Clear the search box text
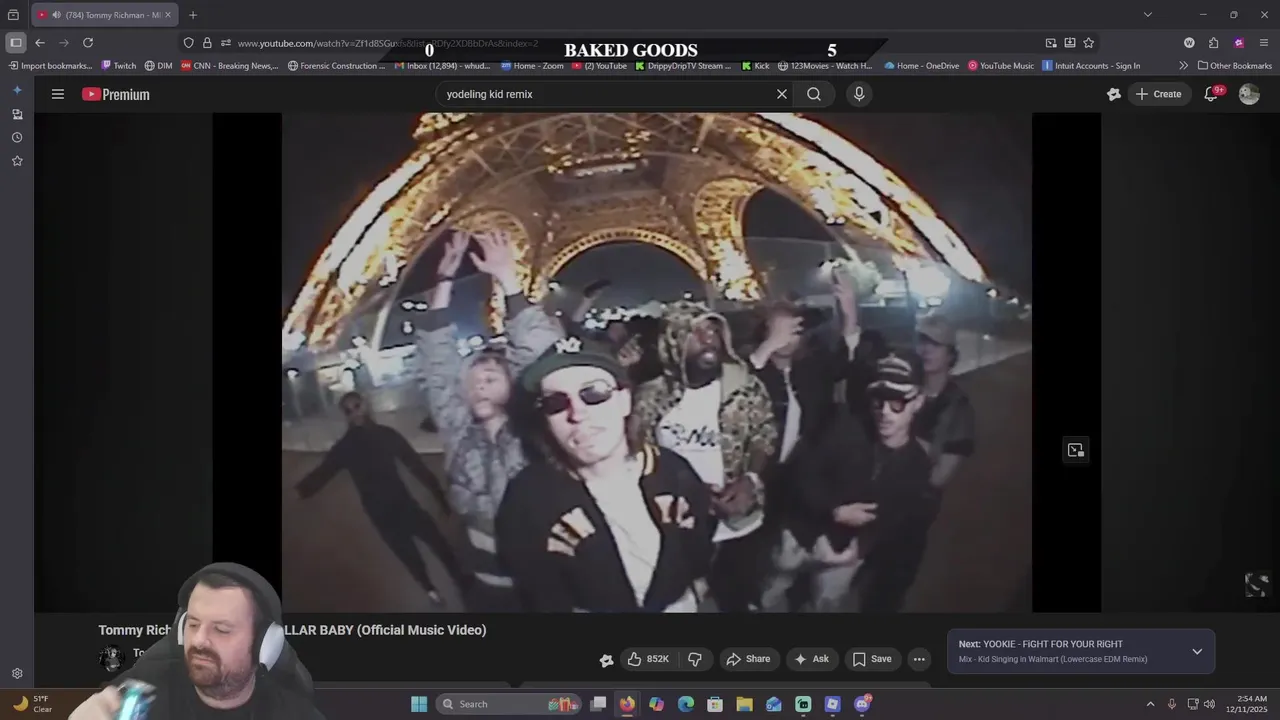The image size is (1280, 720). point(782,94)
